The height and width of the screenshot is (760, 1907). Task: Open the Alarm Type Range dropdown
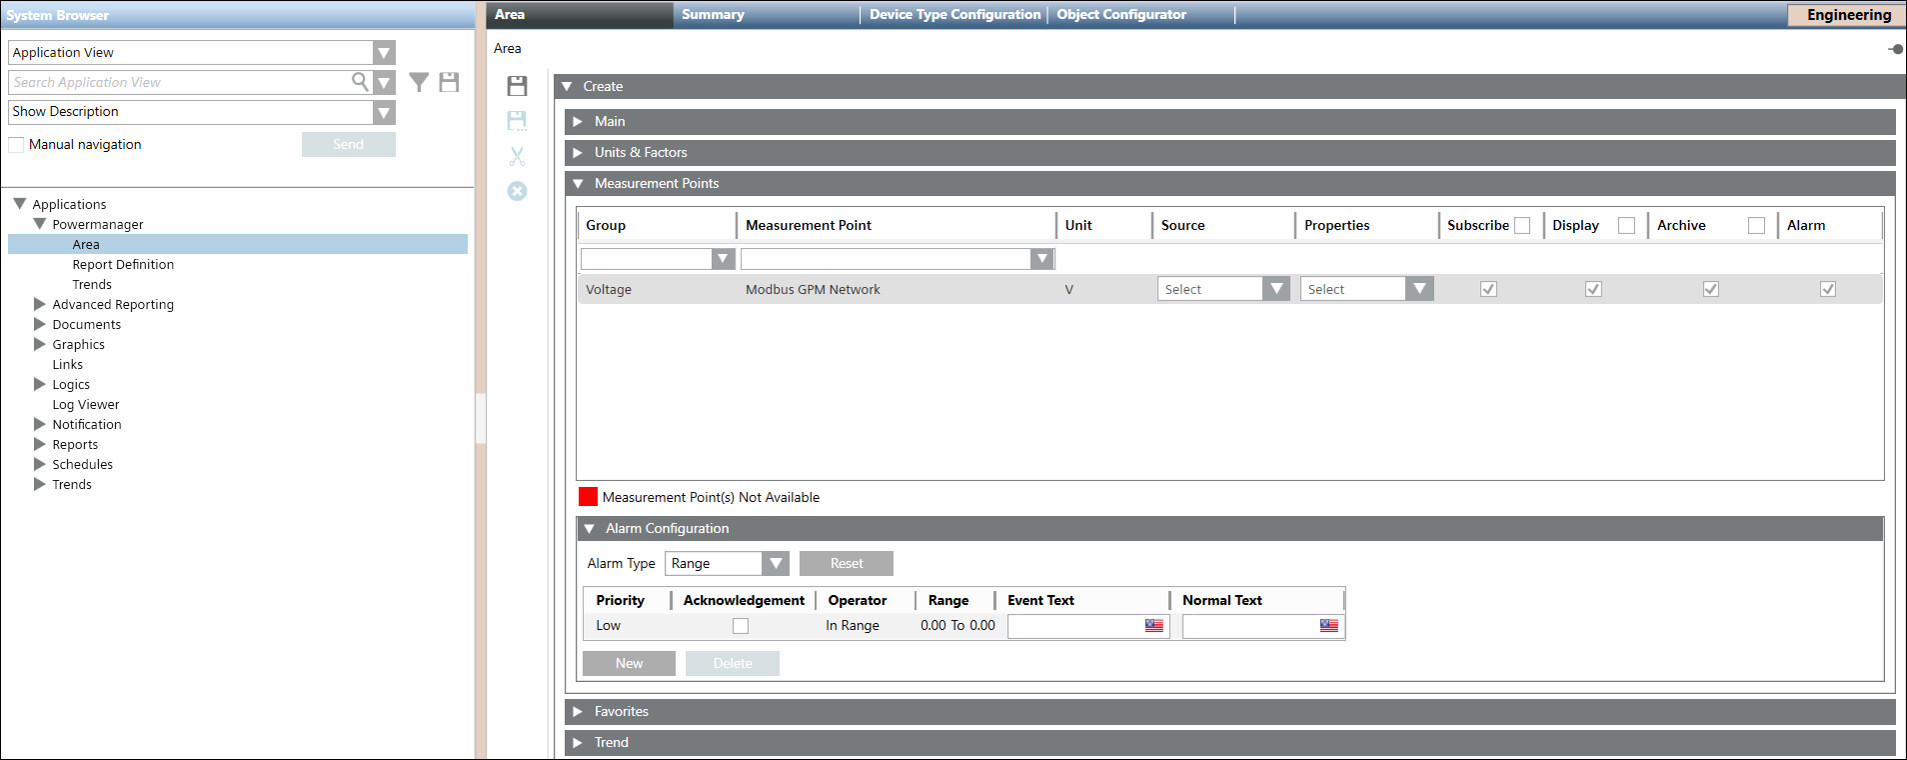pyautogui.click(x=775, y=564)
